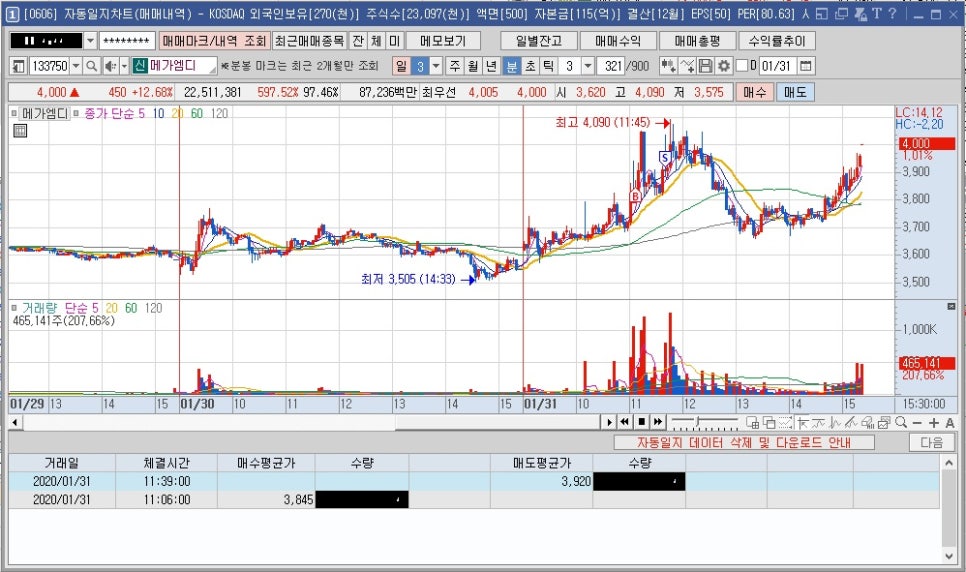Click the stock search magnifier icon
Viewport: 966px width, 572px height.
(91, 66)
